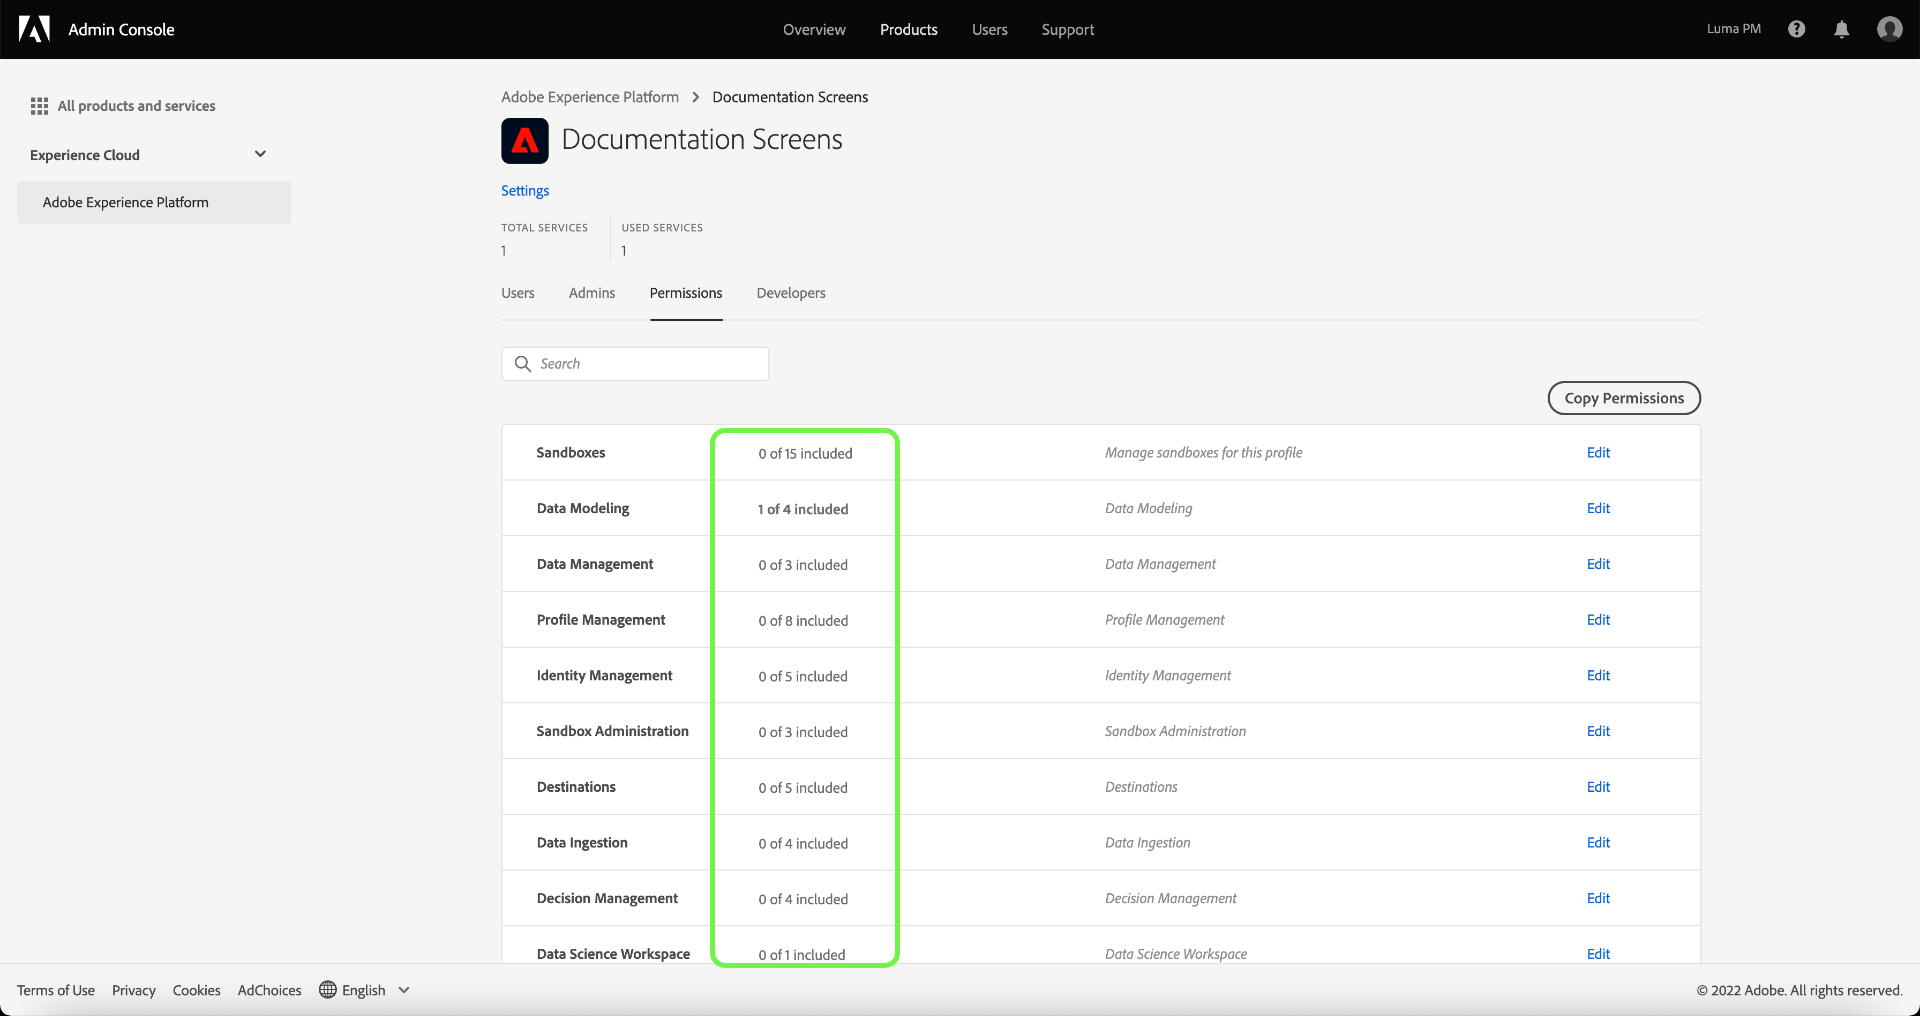Open the English language dropdown
The height and width of the screenshot is (1016, 1920).
365,990
